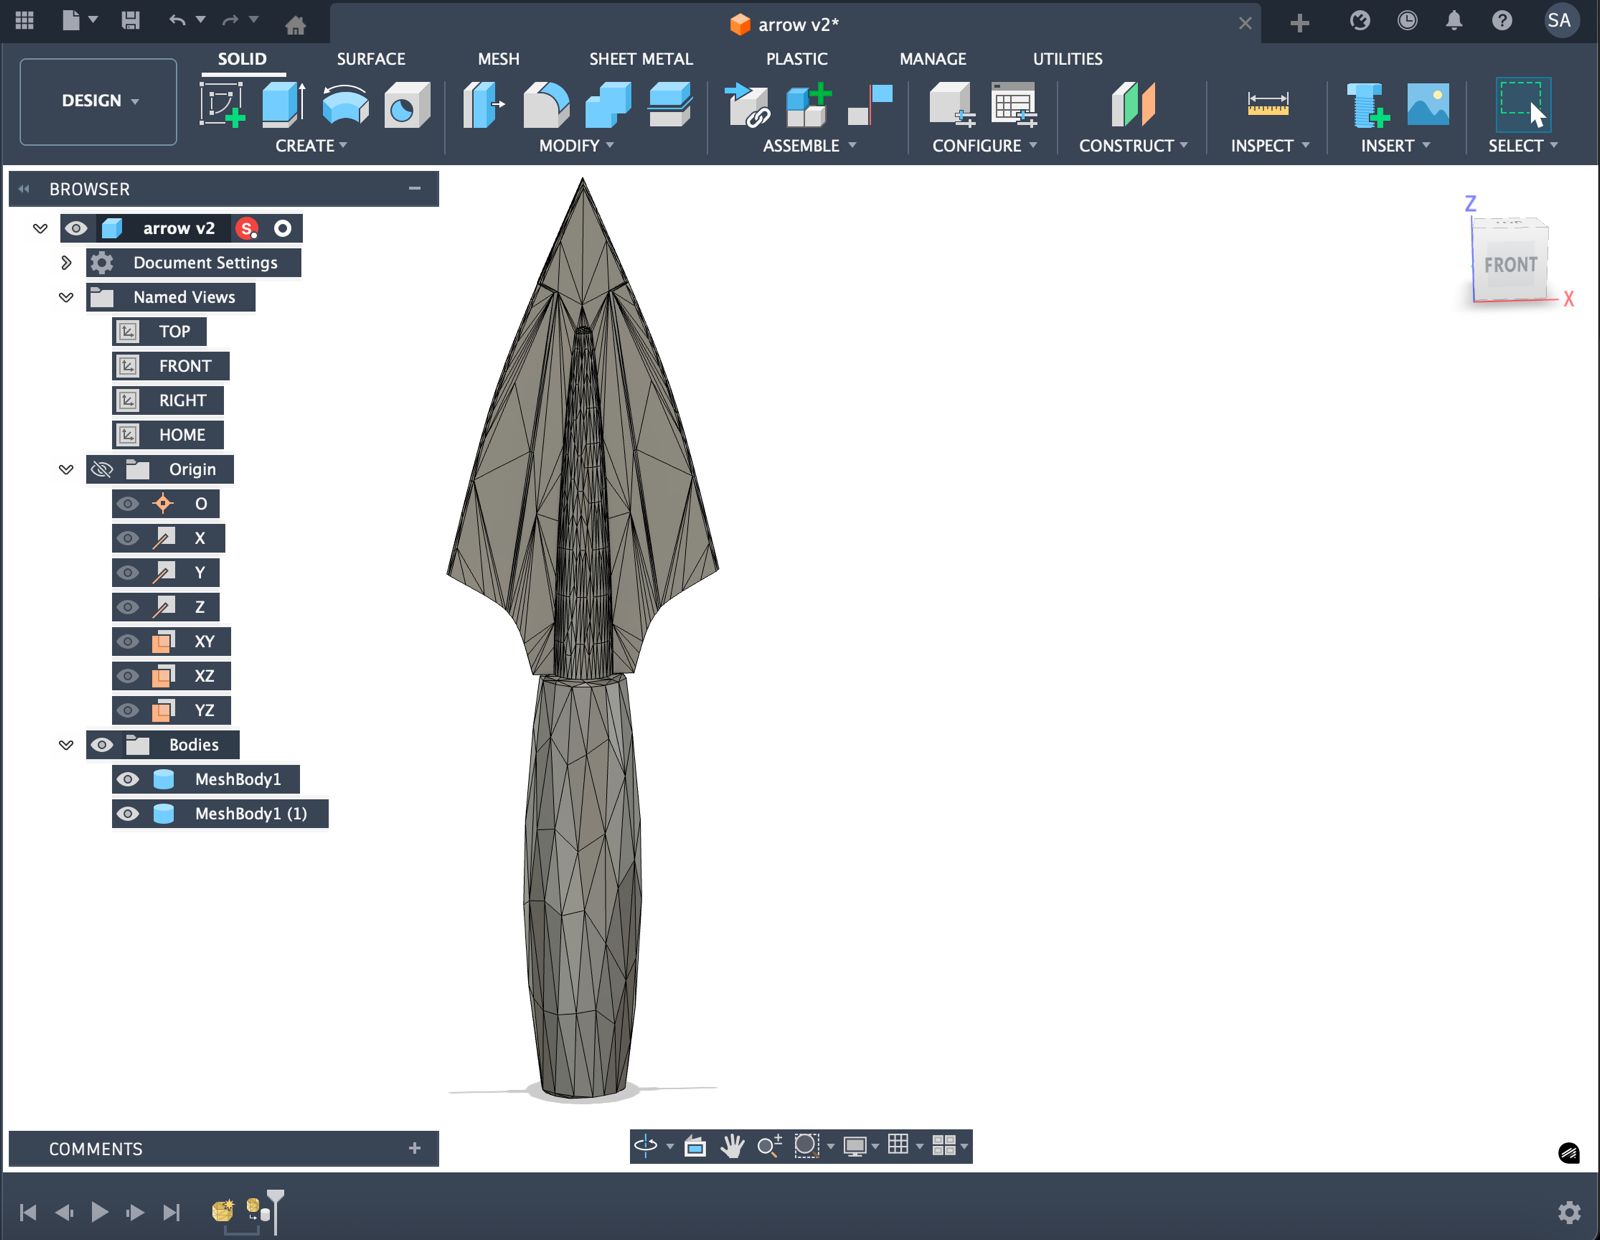
Task: Activate the Pan tool in navigation bar
Action: (734, 1146)
